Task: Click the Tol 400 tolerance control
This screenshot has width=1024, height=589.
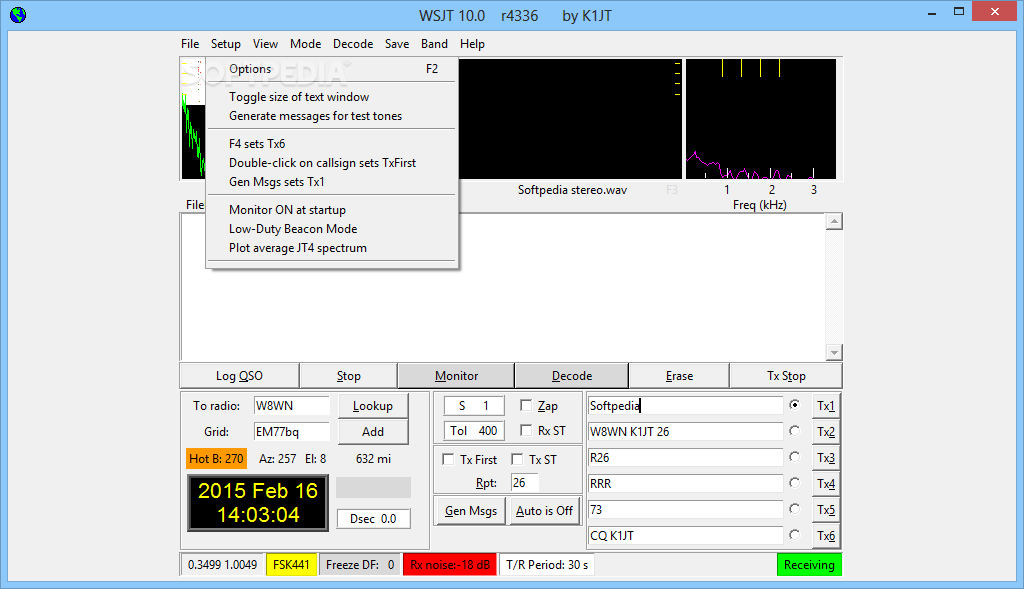Action: tap(473, 430)
